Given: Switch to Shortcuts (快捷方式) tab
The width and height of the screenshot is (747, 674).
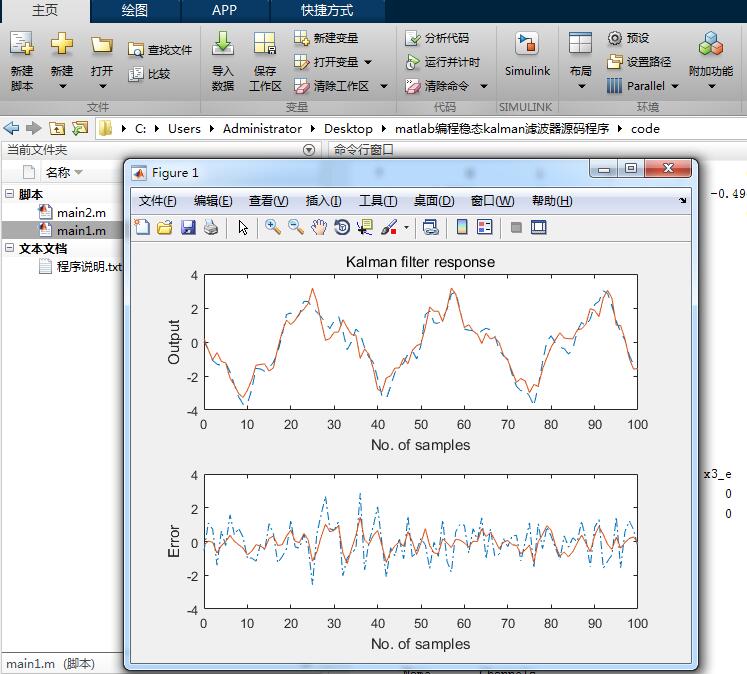Looking at the screenshot, I should [327, 10].
